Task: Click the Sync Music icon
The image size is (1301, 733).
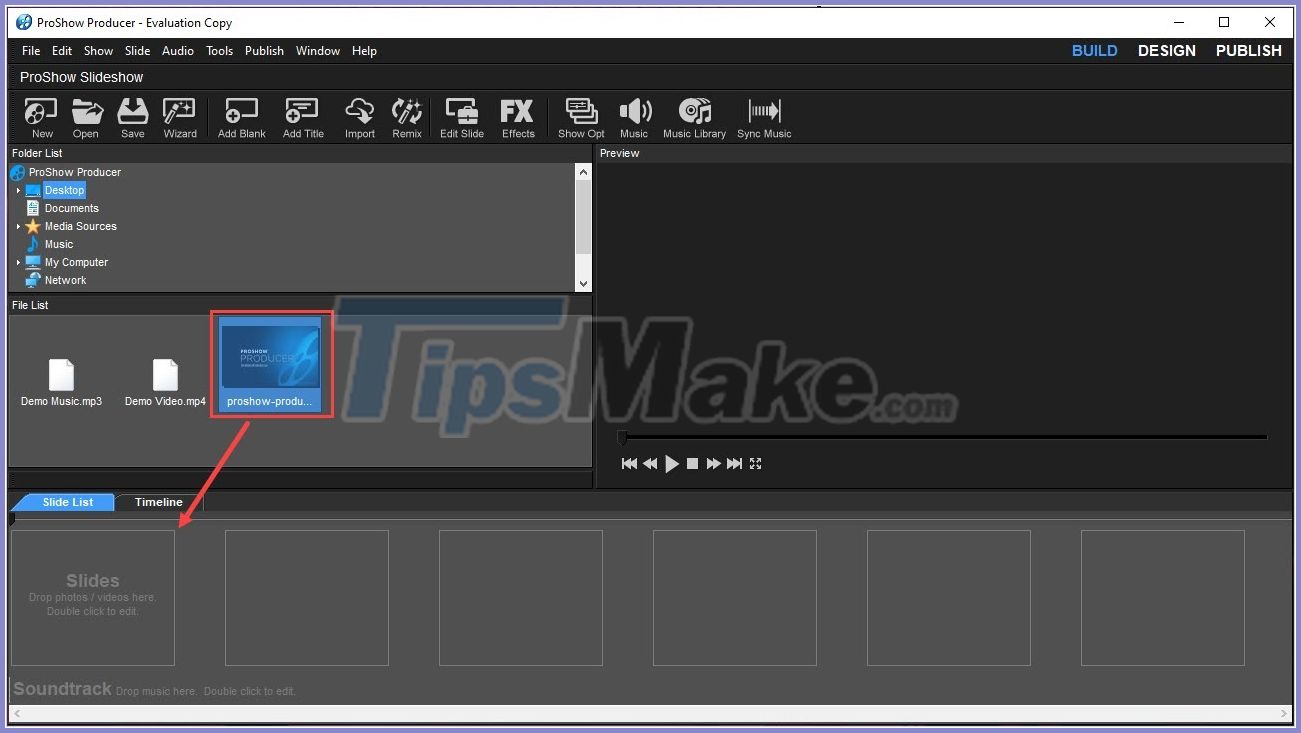Action: pos(763,117)
